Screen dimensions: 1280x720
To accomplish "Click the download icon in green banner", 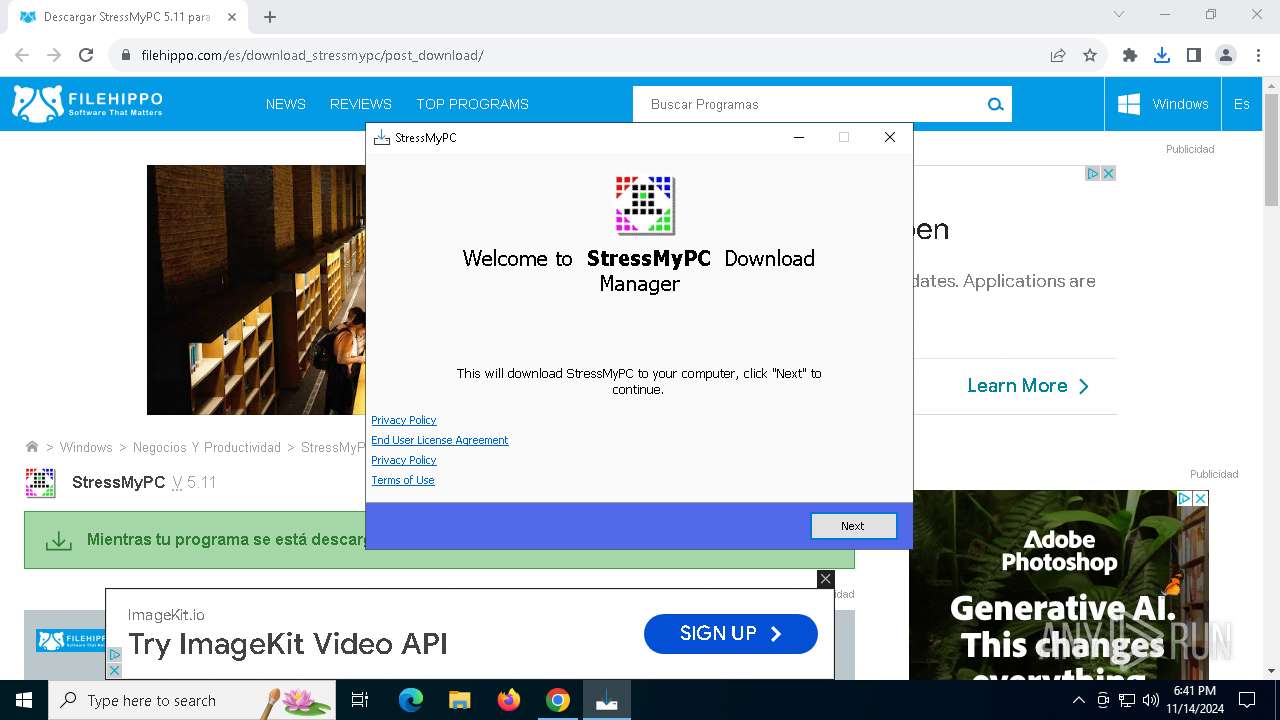I will click(59, 540).
